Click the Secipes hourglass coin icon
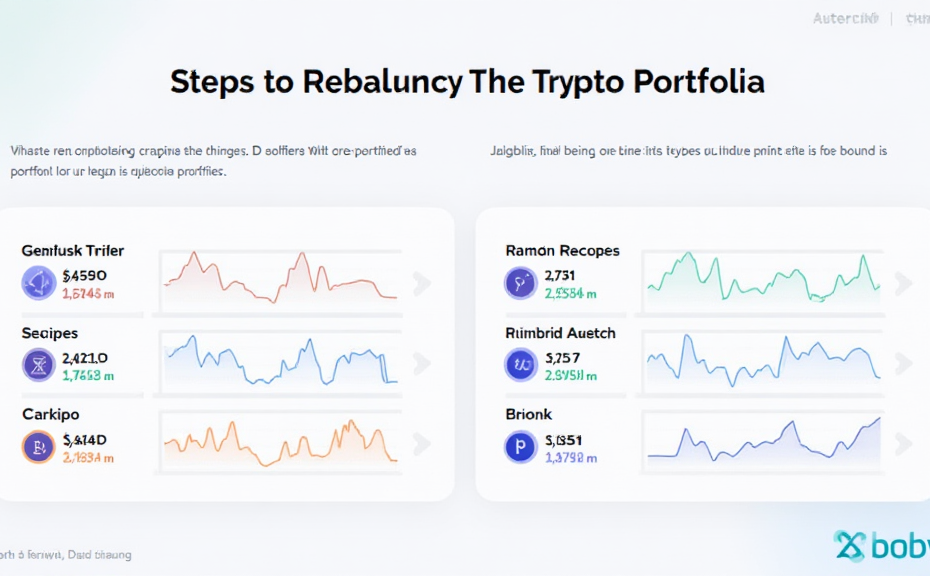The width and height of the screenshot is (930, 576). coord(40,366)
